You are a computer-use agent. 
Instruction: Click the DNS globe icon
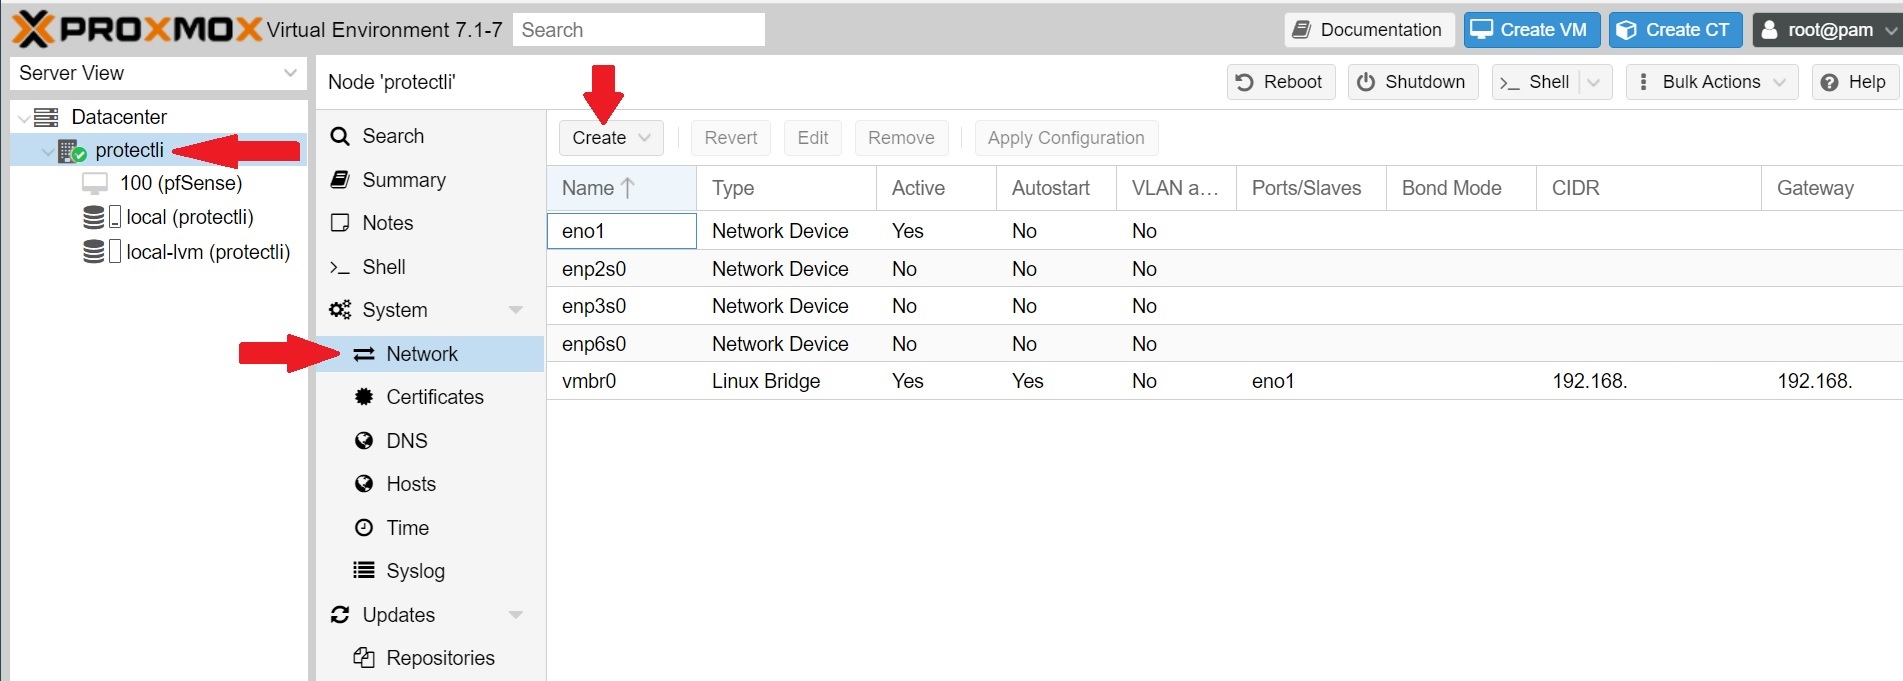coord(364,441)
